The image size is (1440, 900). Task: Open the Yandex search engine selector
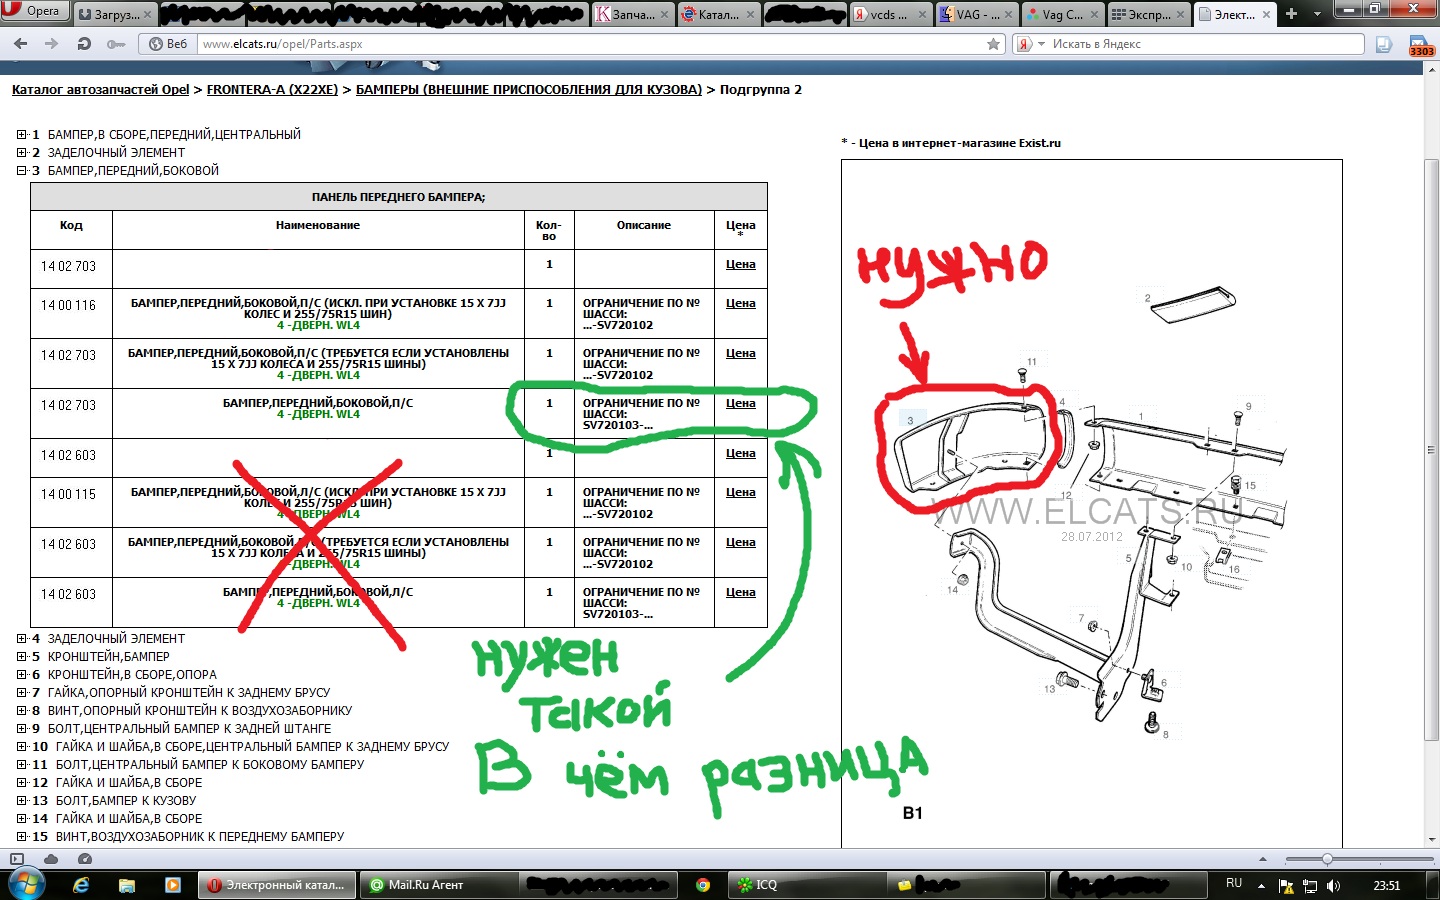pos(1030,44)
